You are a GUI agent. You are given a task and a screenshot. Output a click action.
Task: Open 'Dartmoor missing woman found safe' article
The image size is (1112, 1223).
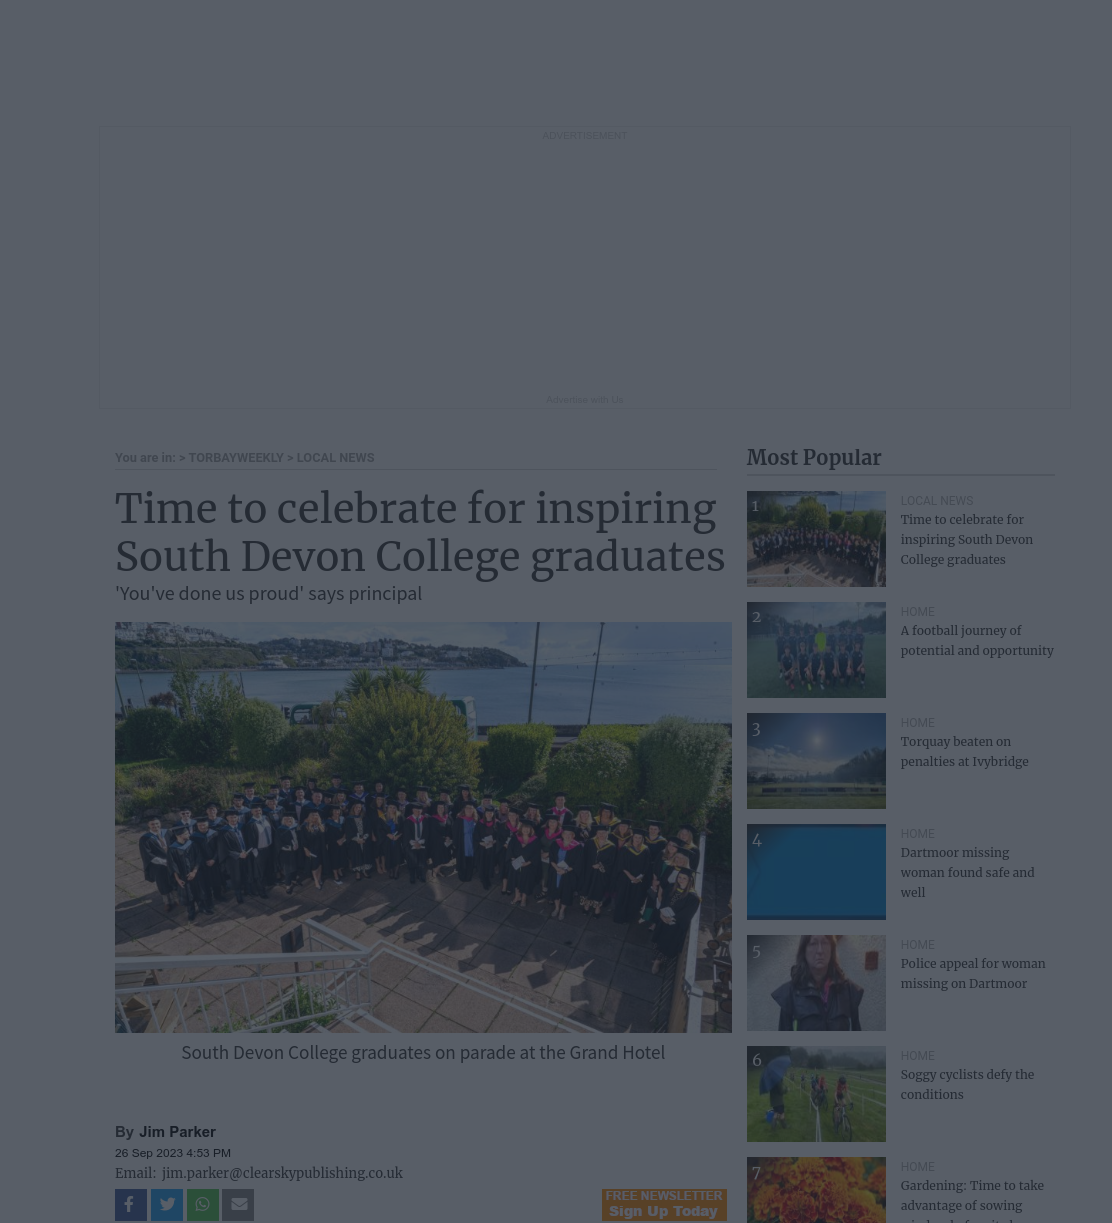(967, 872)
